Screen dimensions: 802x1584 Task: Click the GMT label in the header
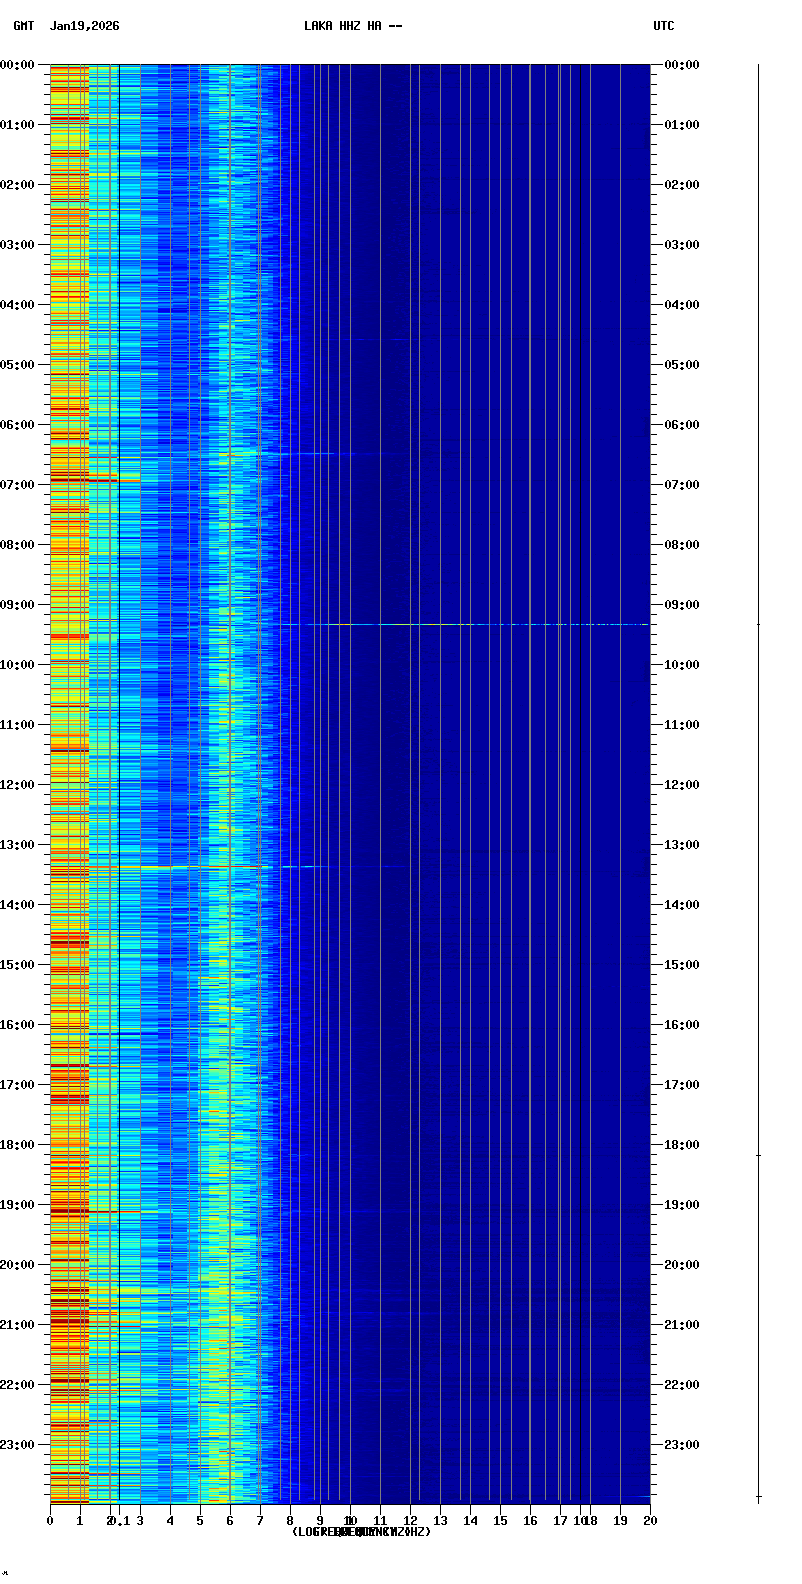tap(23, 26)
